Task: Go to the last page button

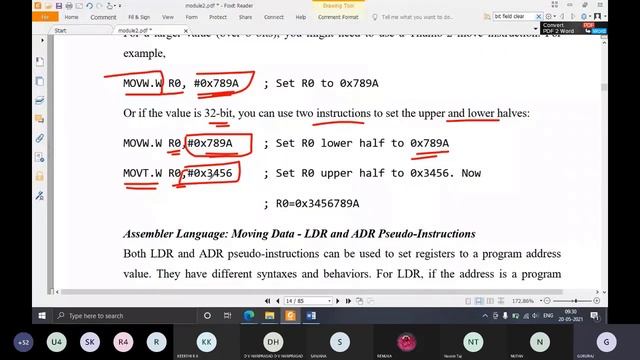Action: pyautogui.click(x=348, y=301)
